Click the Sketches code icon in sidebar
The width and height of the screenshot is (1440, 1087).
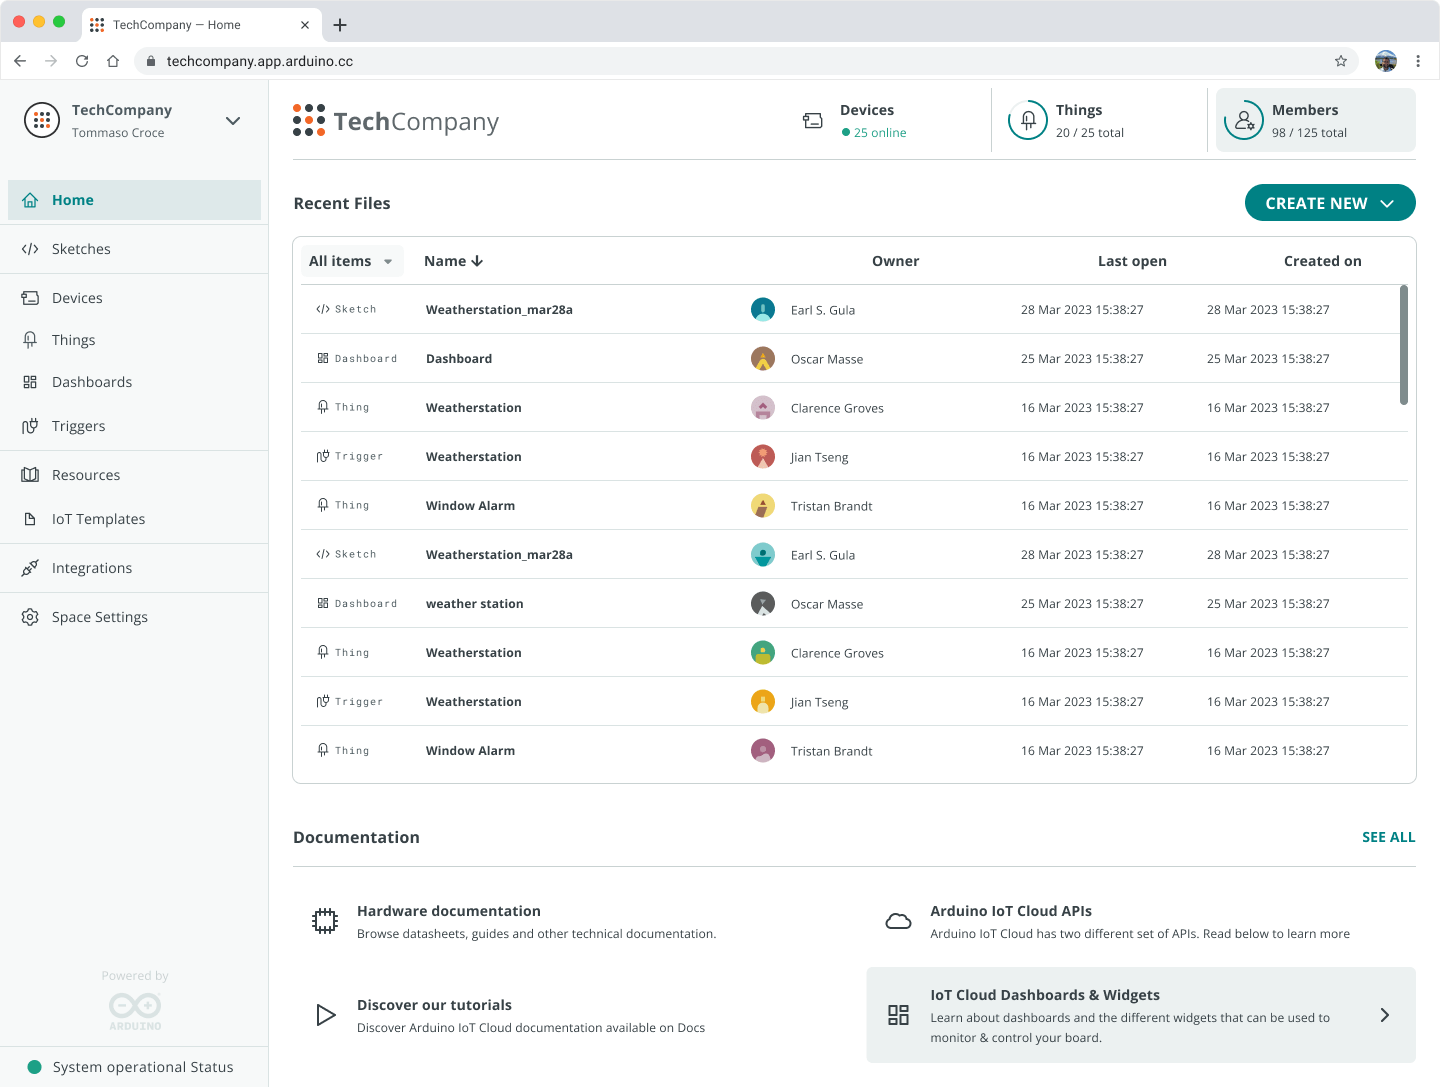pos(30,249)
